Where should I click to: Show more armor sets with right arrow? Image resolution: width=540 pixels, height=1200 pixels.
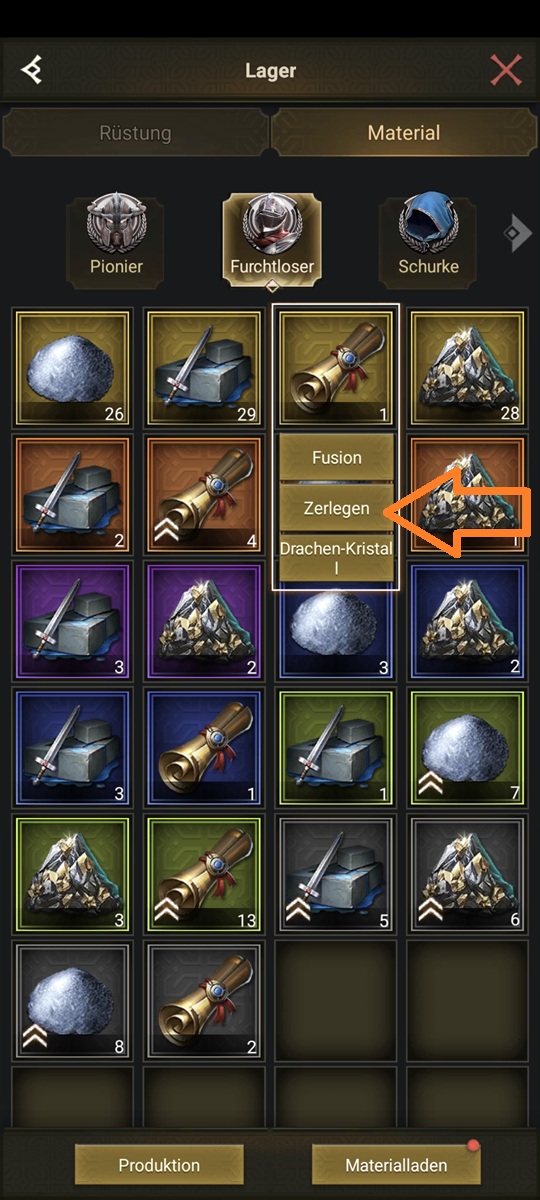click(517, 234)
